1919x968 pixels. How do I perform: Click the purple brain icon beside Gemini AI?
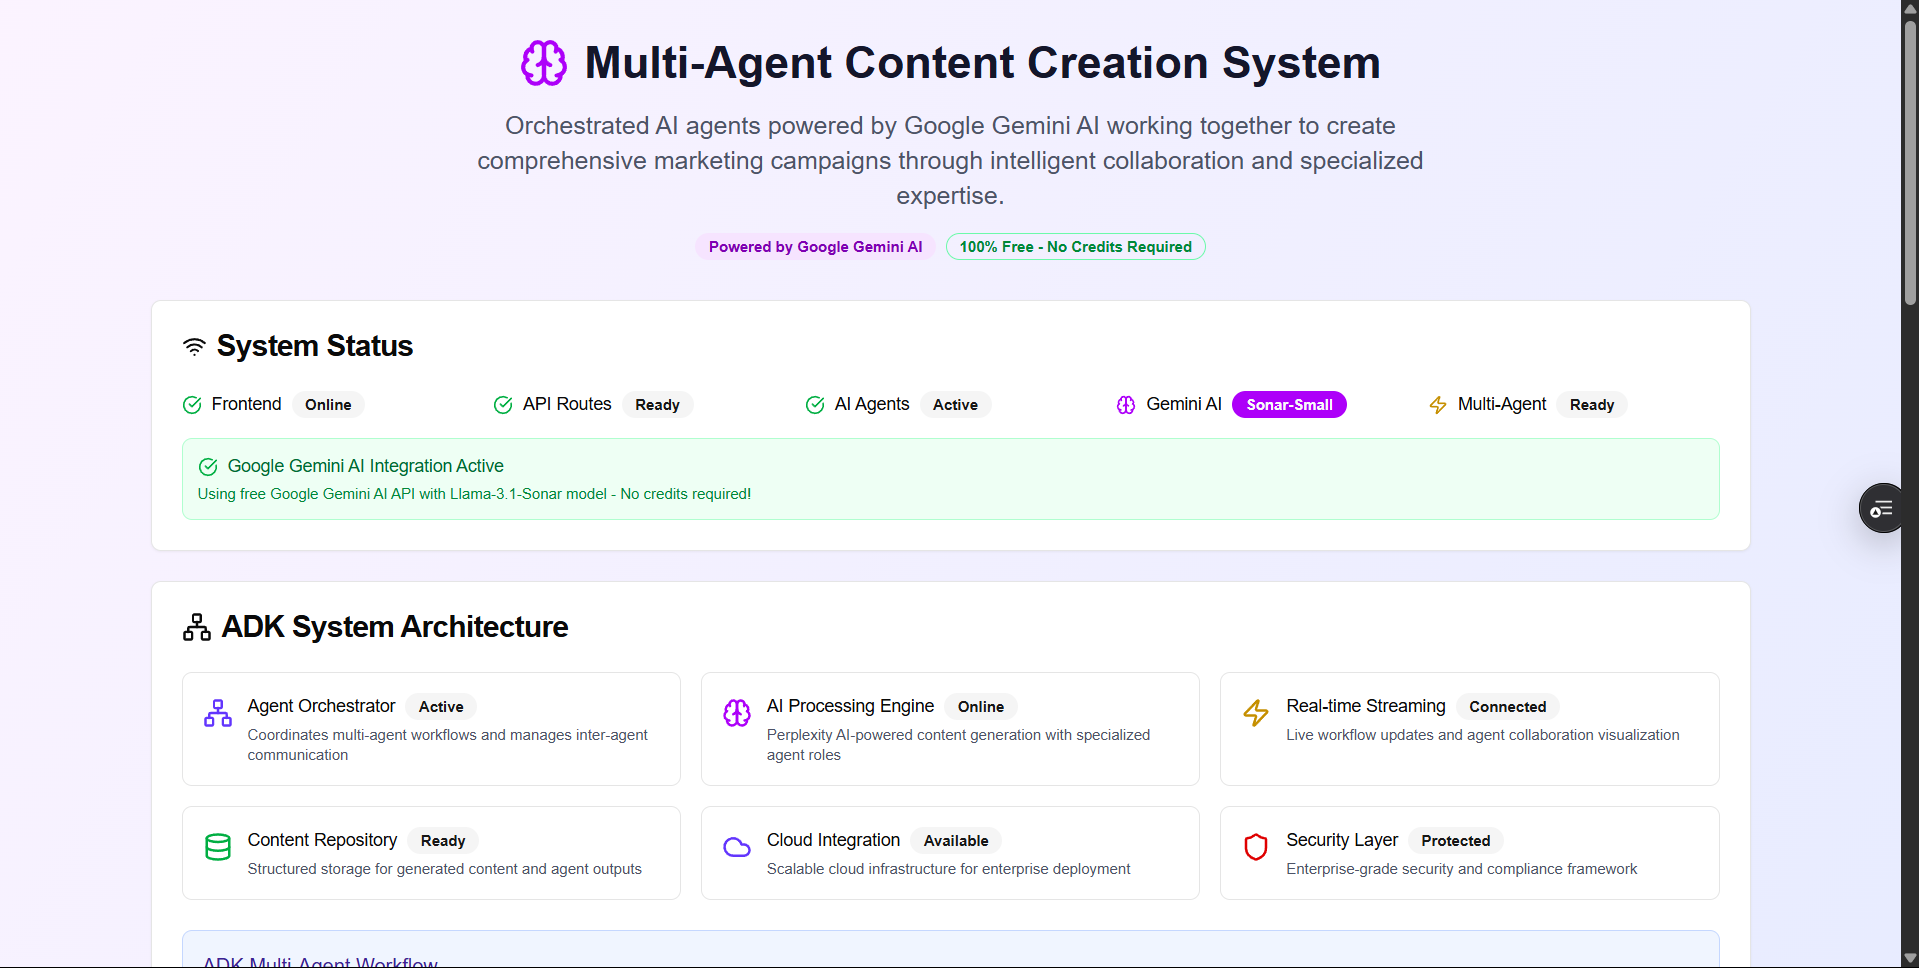pos(1126,405)
